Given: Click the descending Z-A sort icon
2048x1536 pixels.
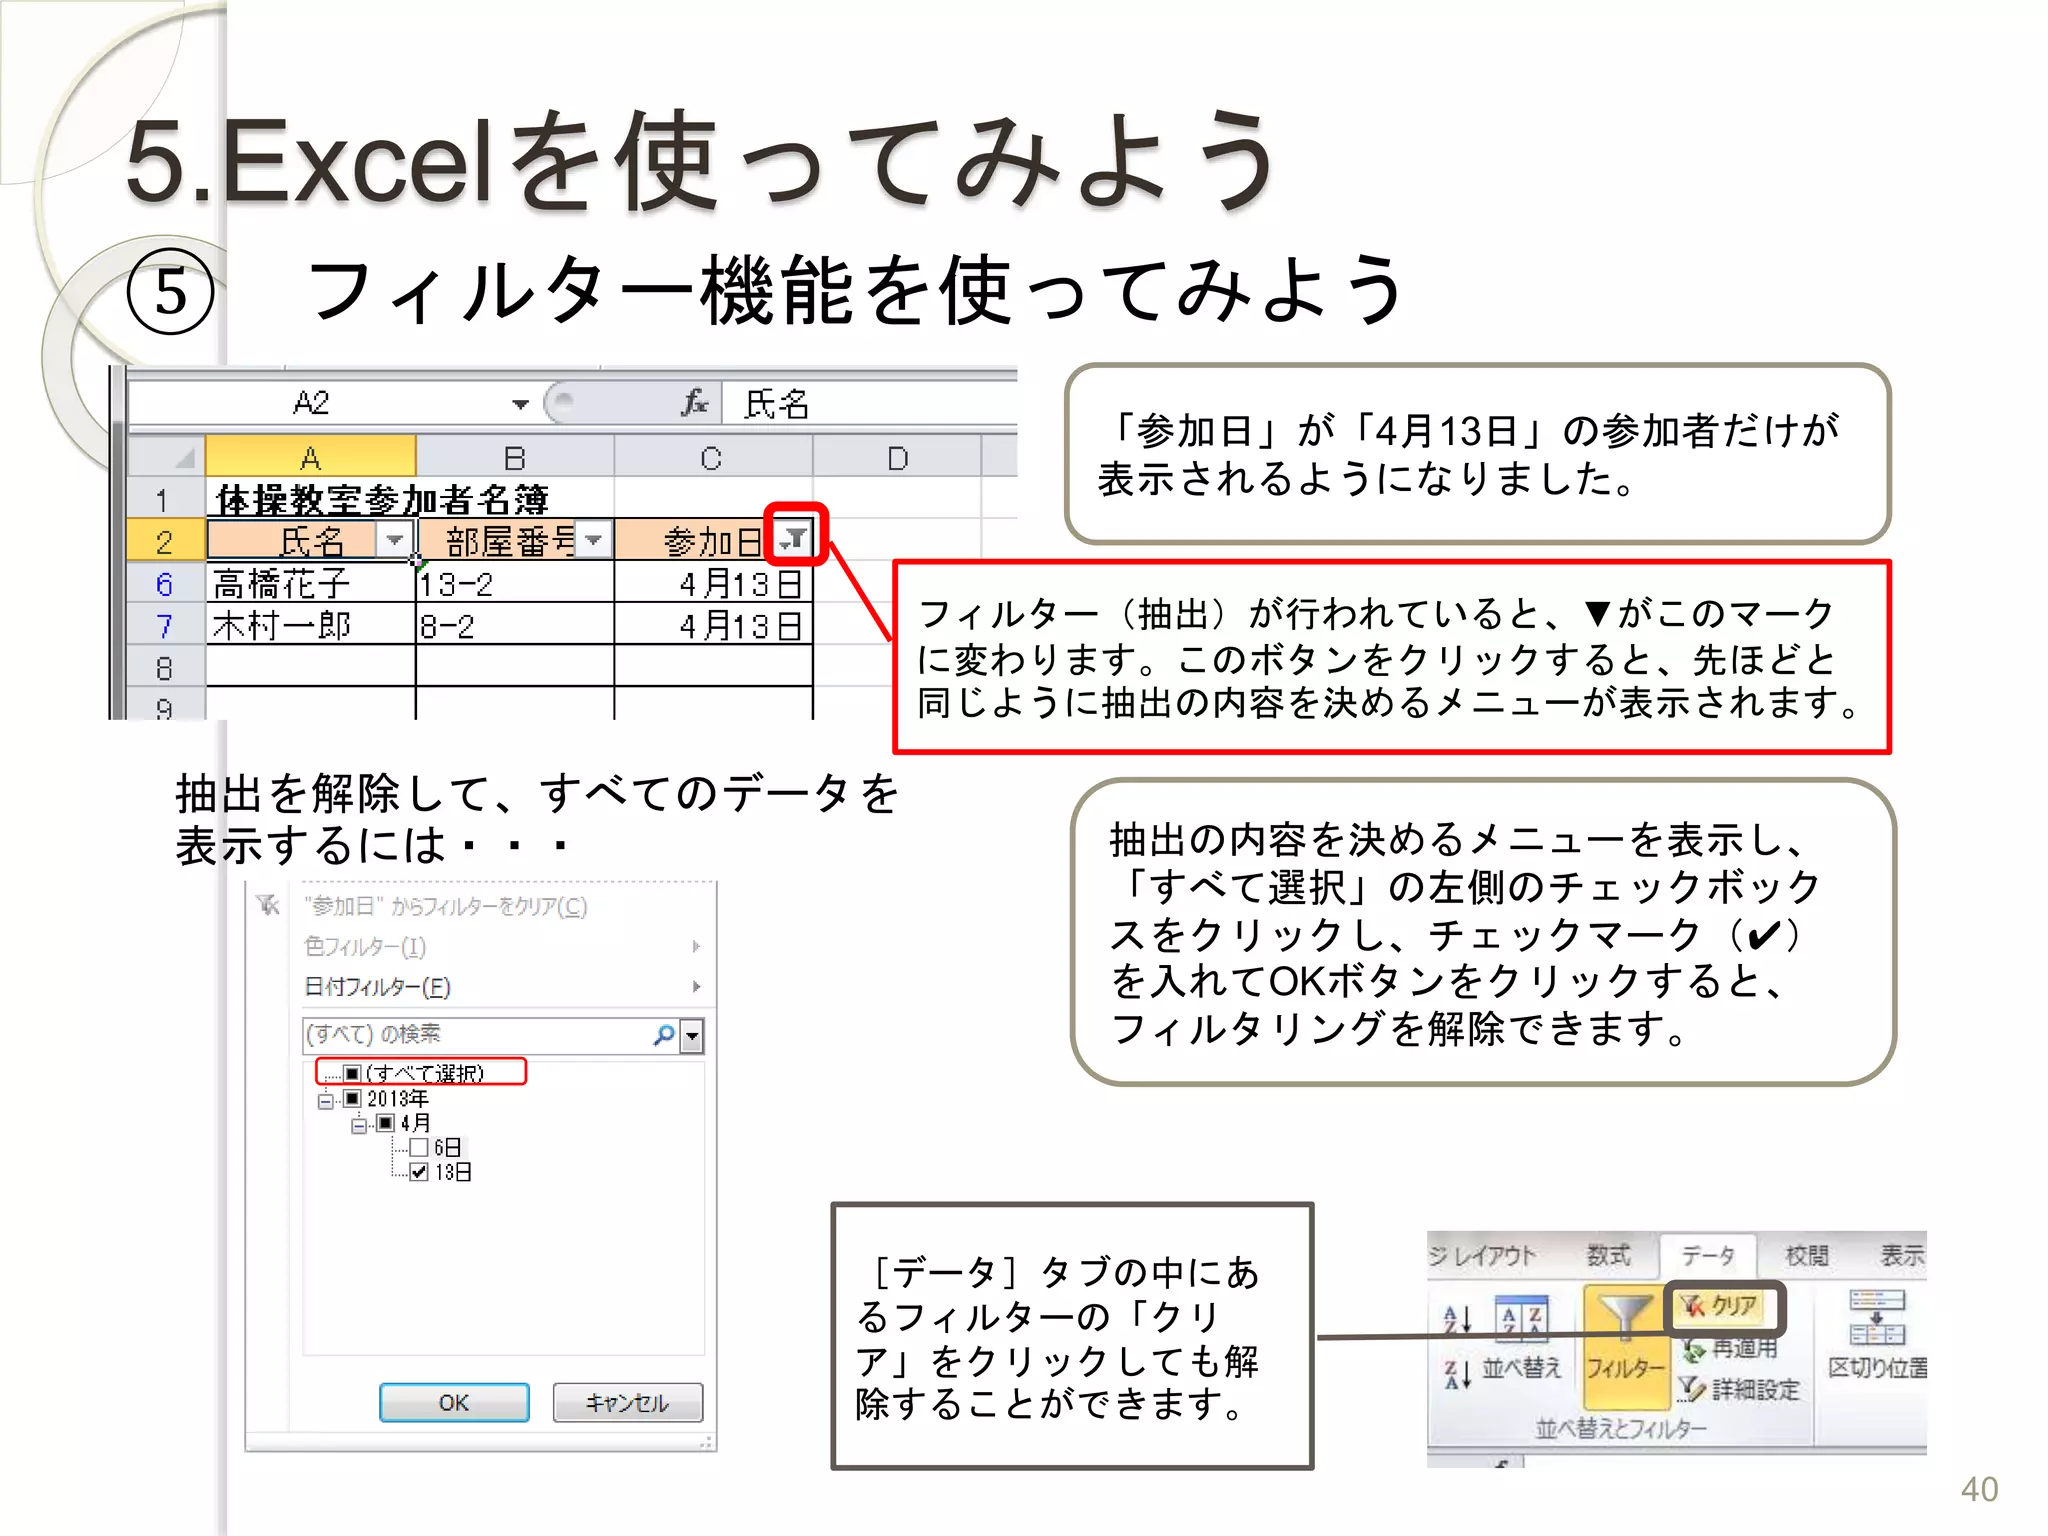Looking at the screenshot, I should point(1458,1375).
